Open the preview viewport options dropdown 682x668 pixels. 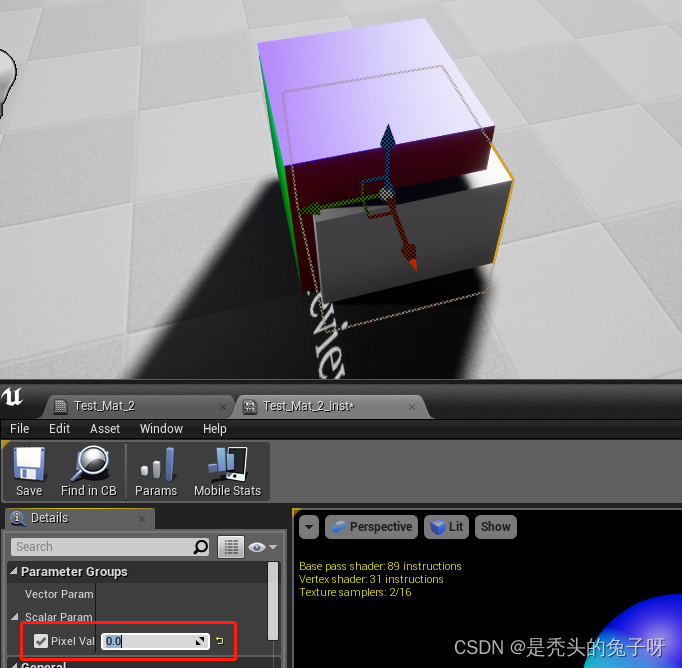click(x=309, y=527)
